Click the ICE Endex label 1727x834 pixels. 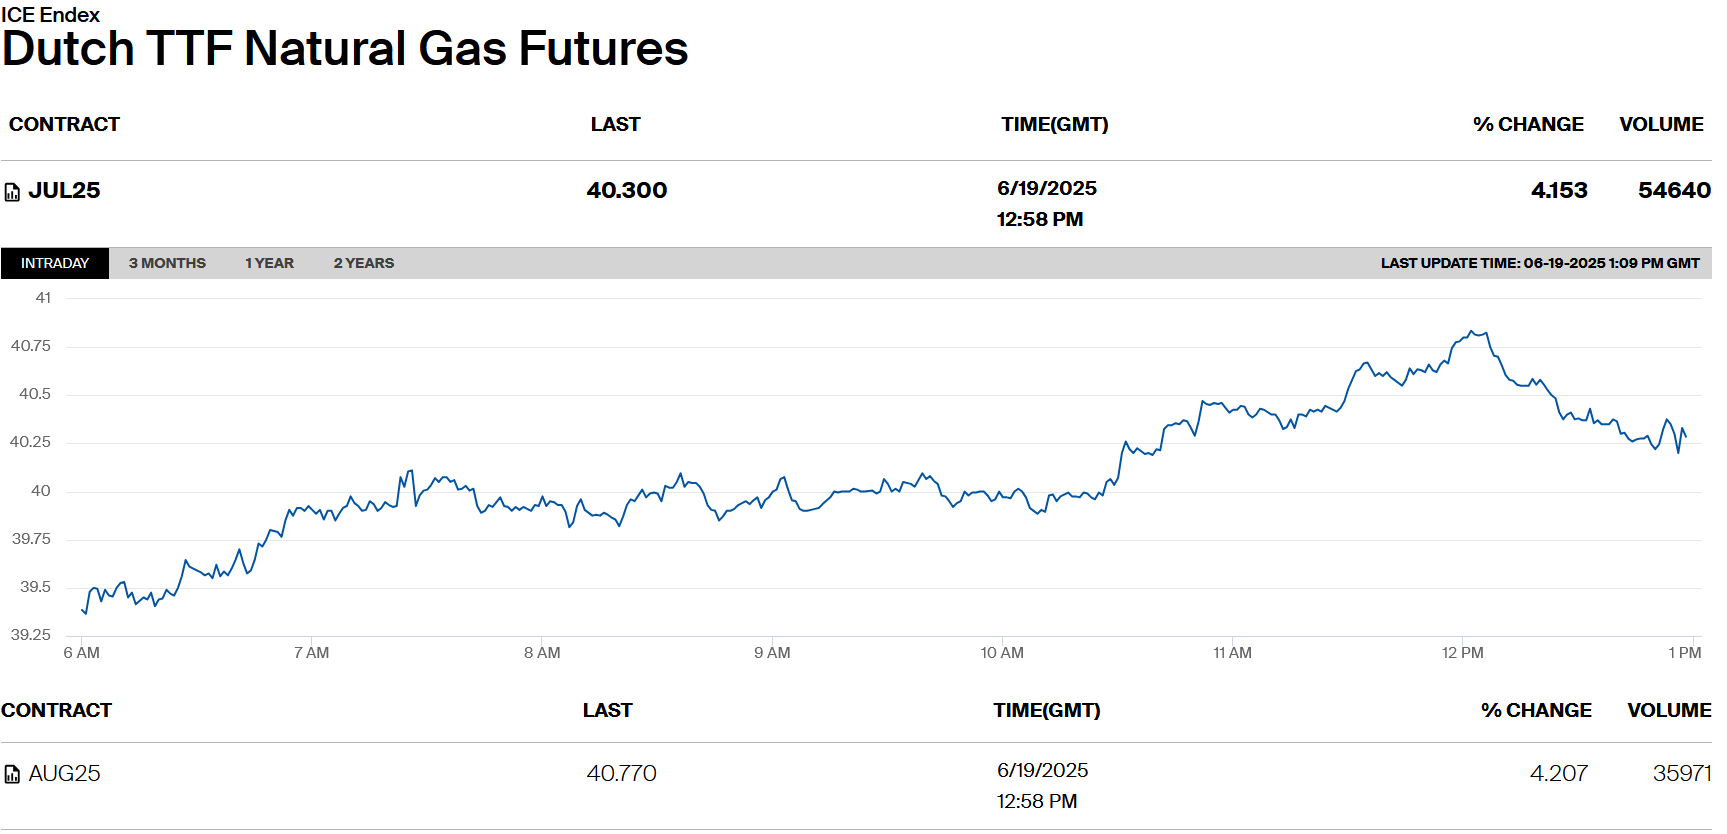[51, 15]
